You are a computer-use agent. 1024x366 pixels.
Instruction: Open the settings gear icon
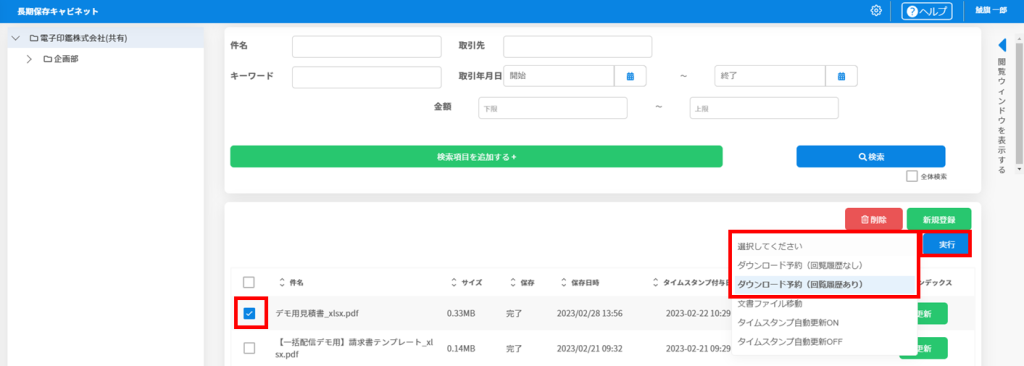coord(876,11)
